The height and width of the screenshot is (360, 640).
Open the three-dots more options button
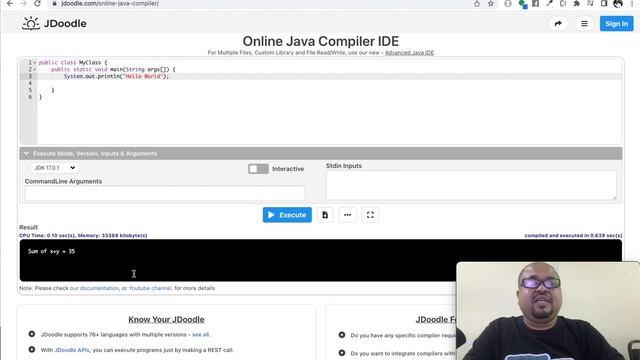[347, 215]
